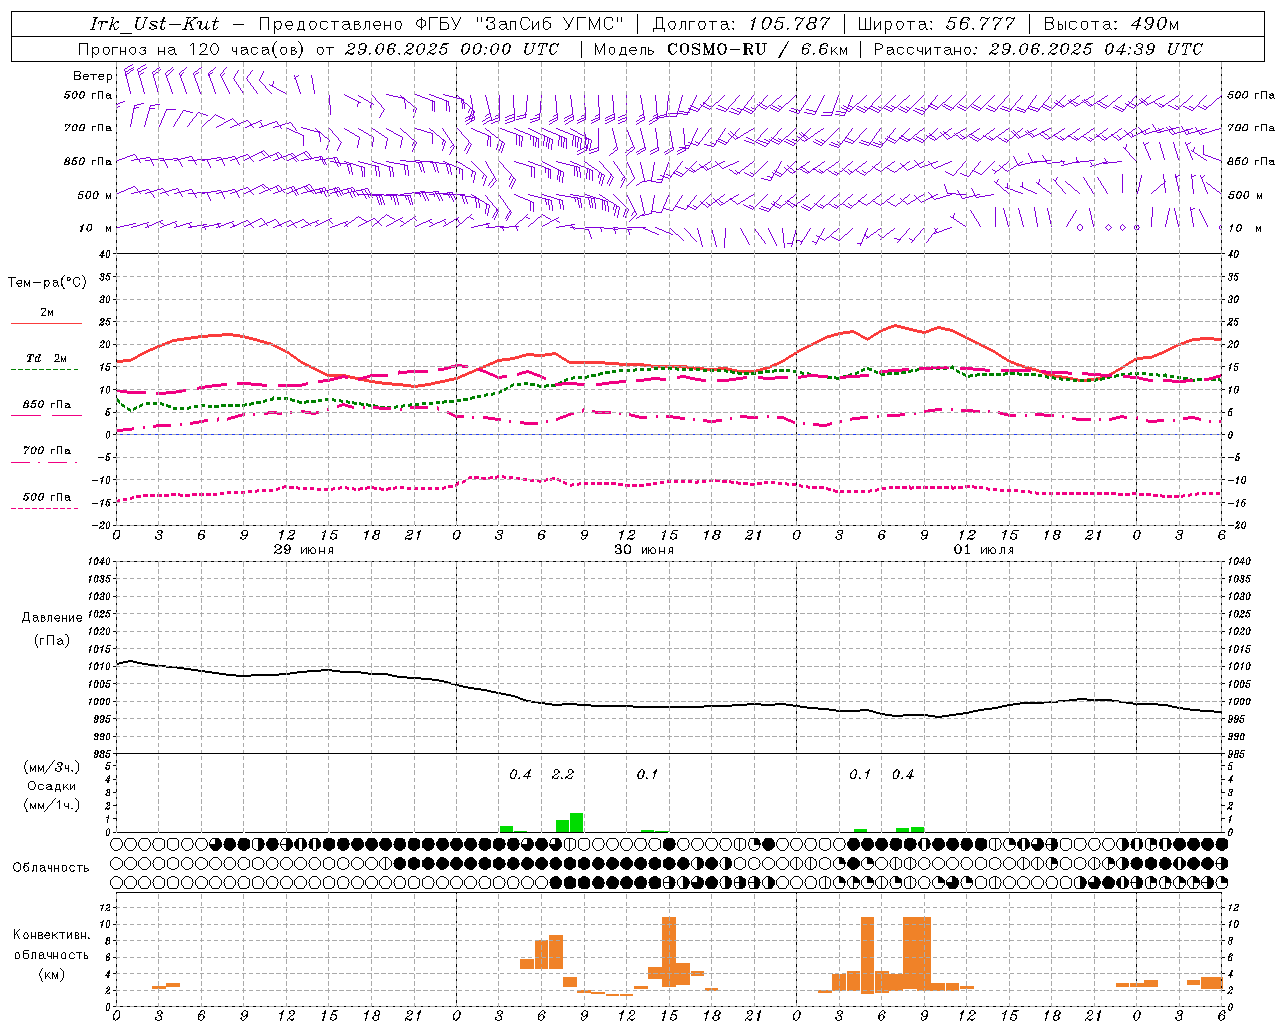1280x1024 pixels.
Task: Click the 850 гПа temperature legend entry
Action: click(47, 404)
